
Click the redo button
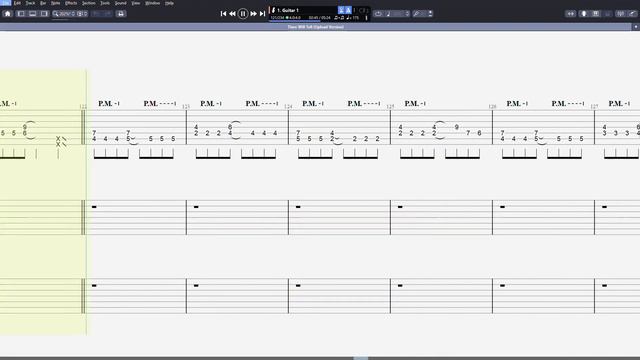107,13
